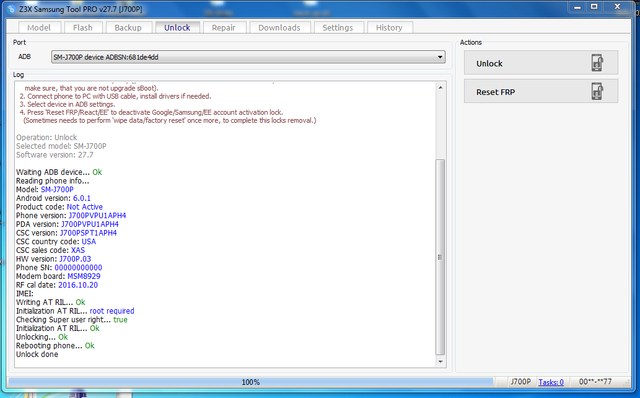Select the Unlock tab

click(x=177, y=27)
